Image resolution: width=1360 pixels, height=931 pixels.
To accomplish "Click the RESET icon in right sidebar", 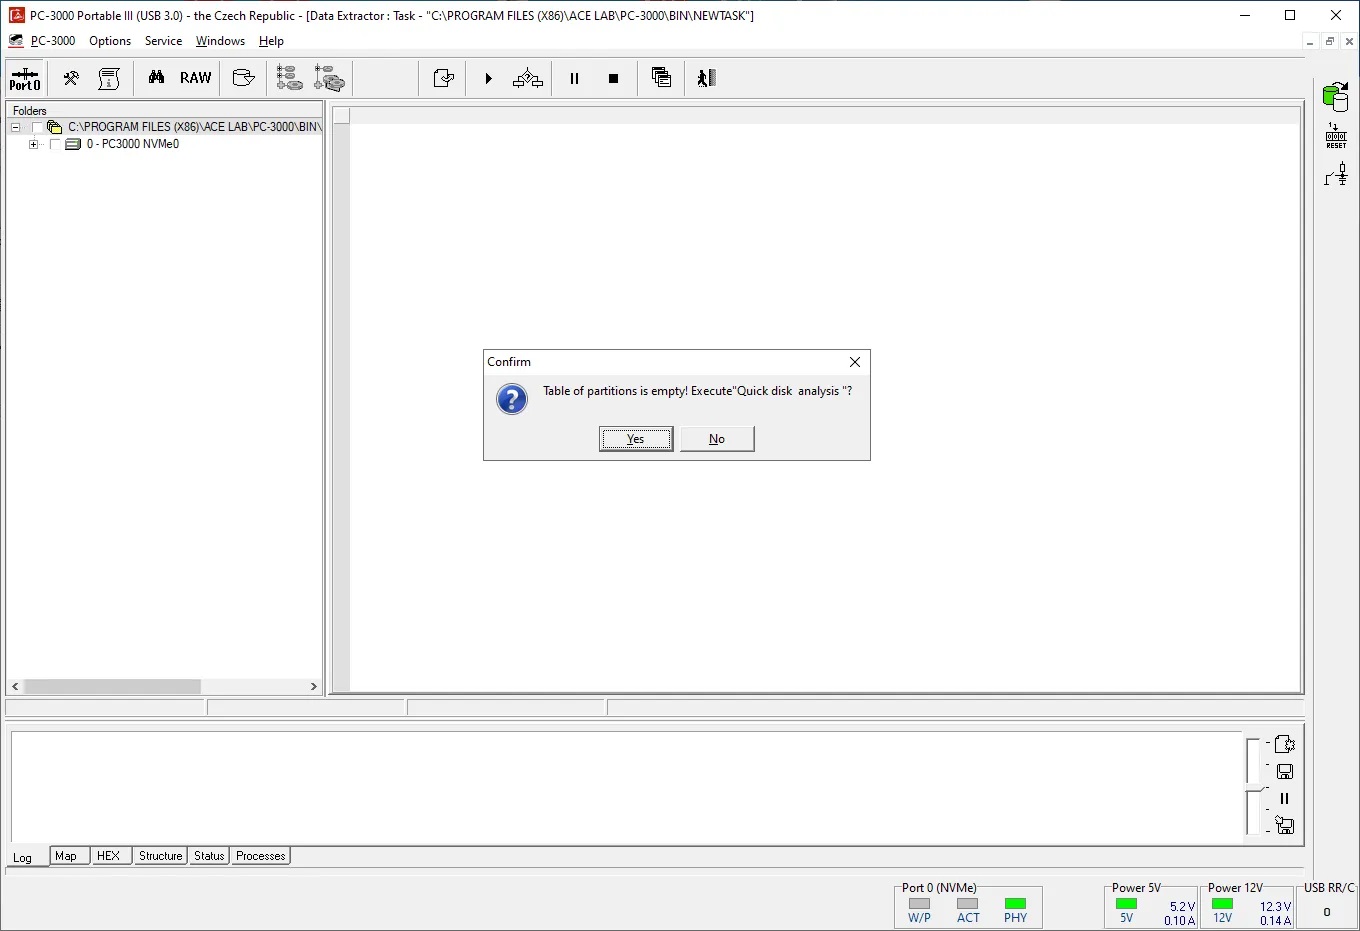I will click(x=1336, y=136).
